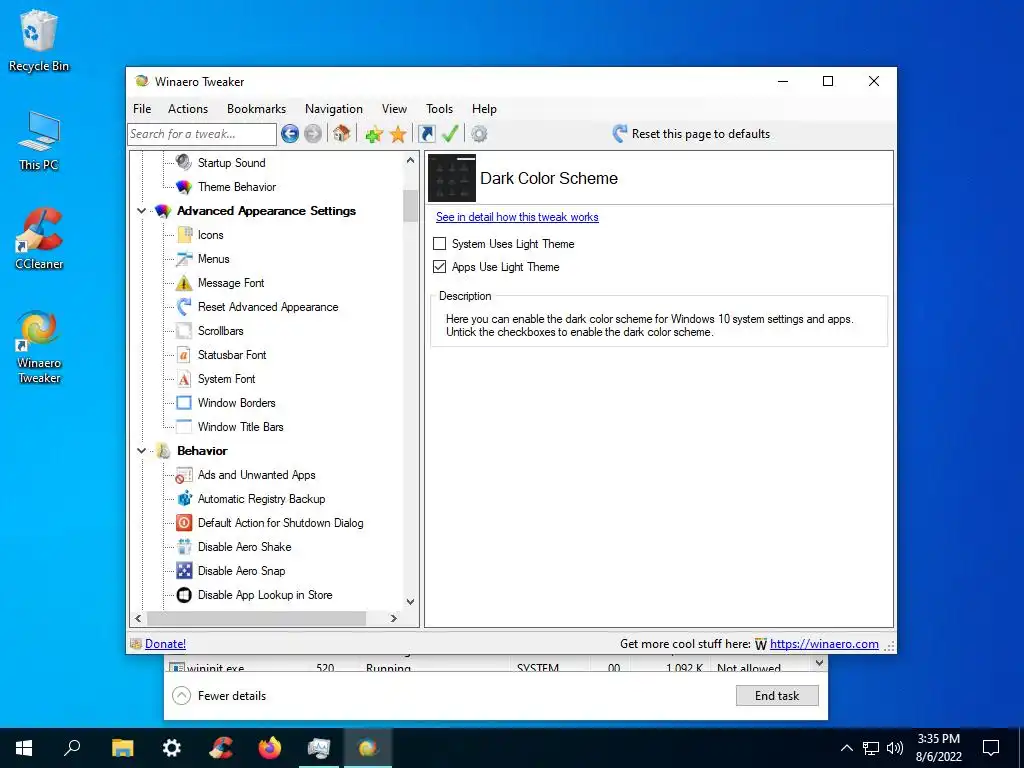Open the notification center icon

pyautogui.click(x=991, y=748)
